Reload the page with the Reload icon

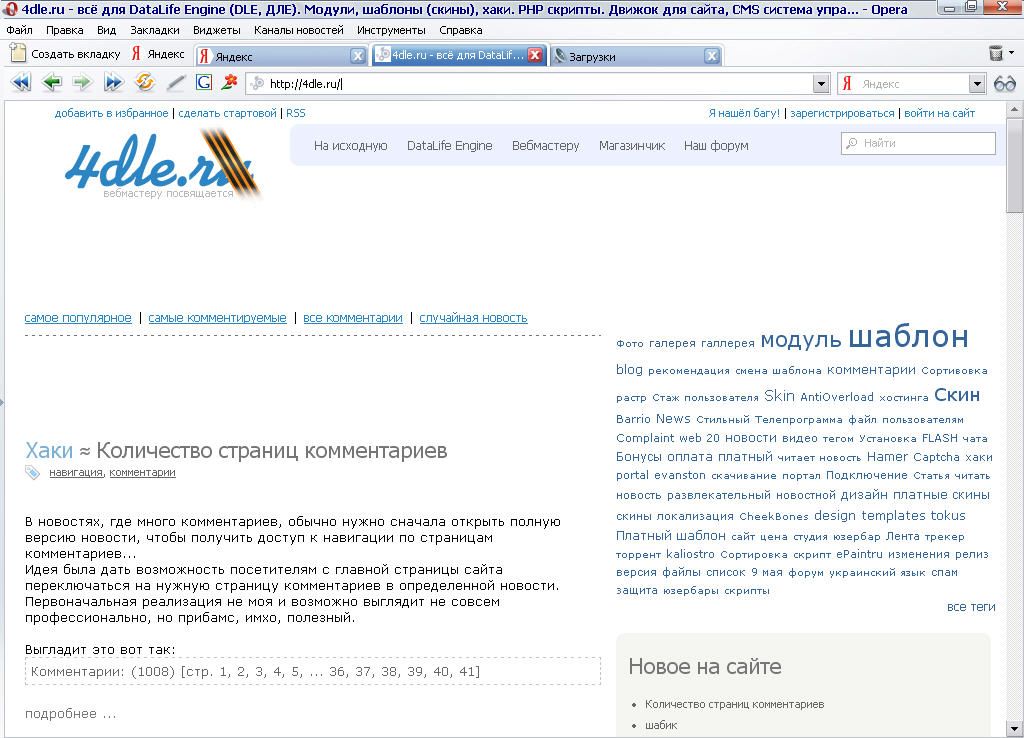click(144, 83)
